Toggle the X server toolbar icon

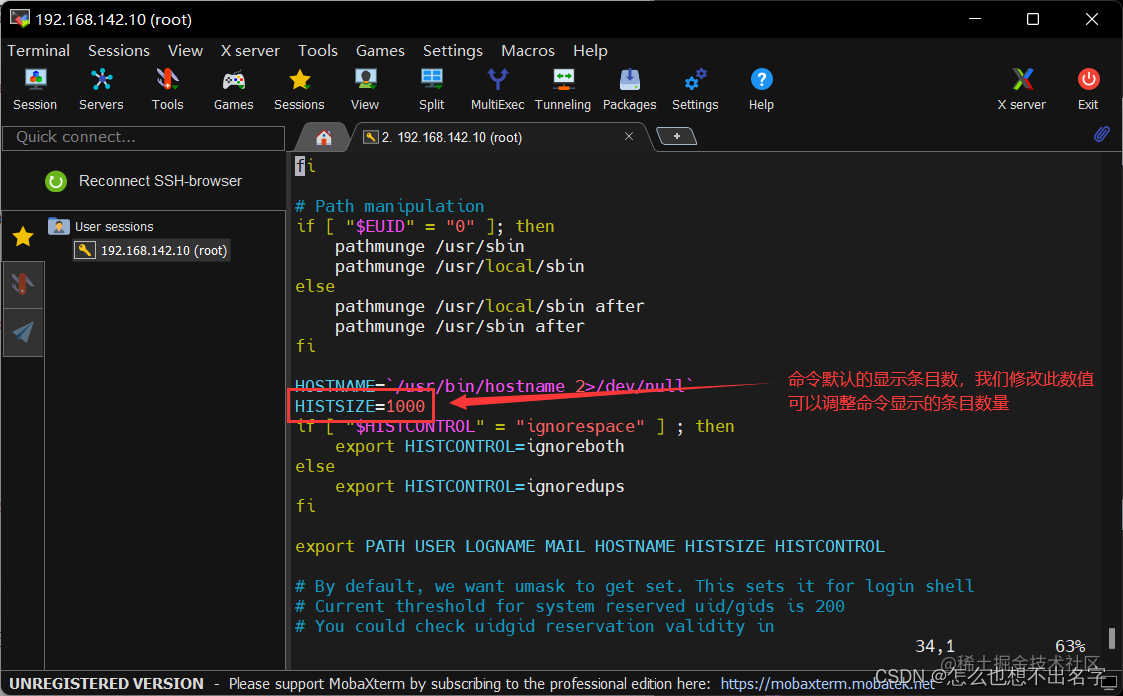point(1022,90)
